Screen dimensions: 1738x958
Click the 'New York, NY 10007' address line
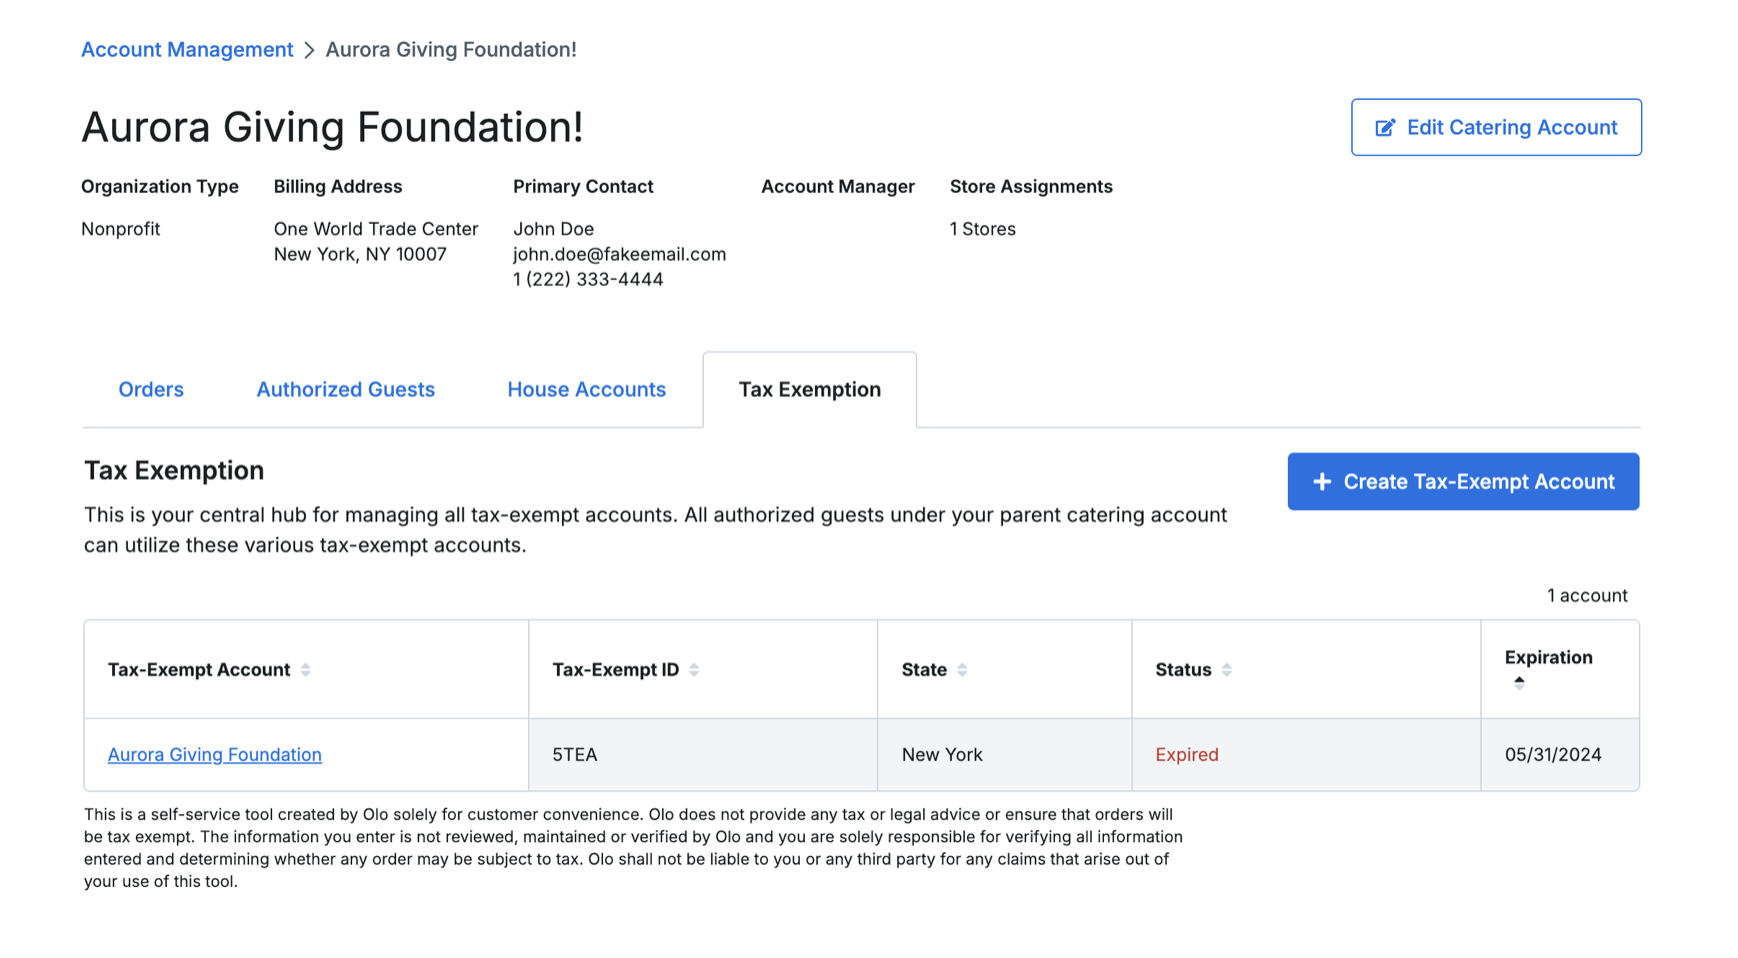click(x=360, y=254)
